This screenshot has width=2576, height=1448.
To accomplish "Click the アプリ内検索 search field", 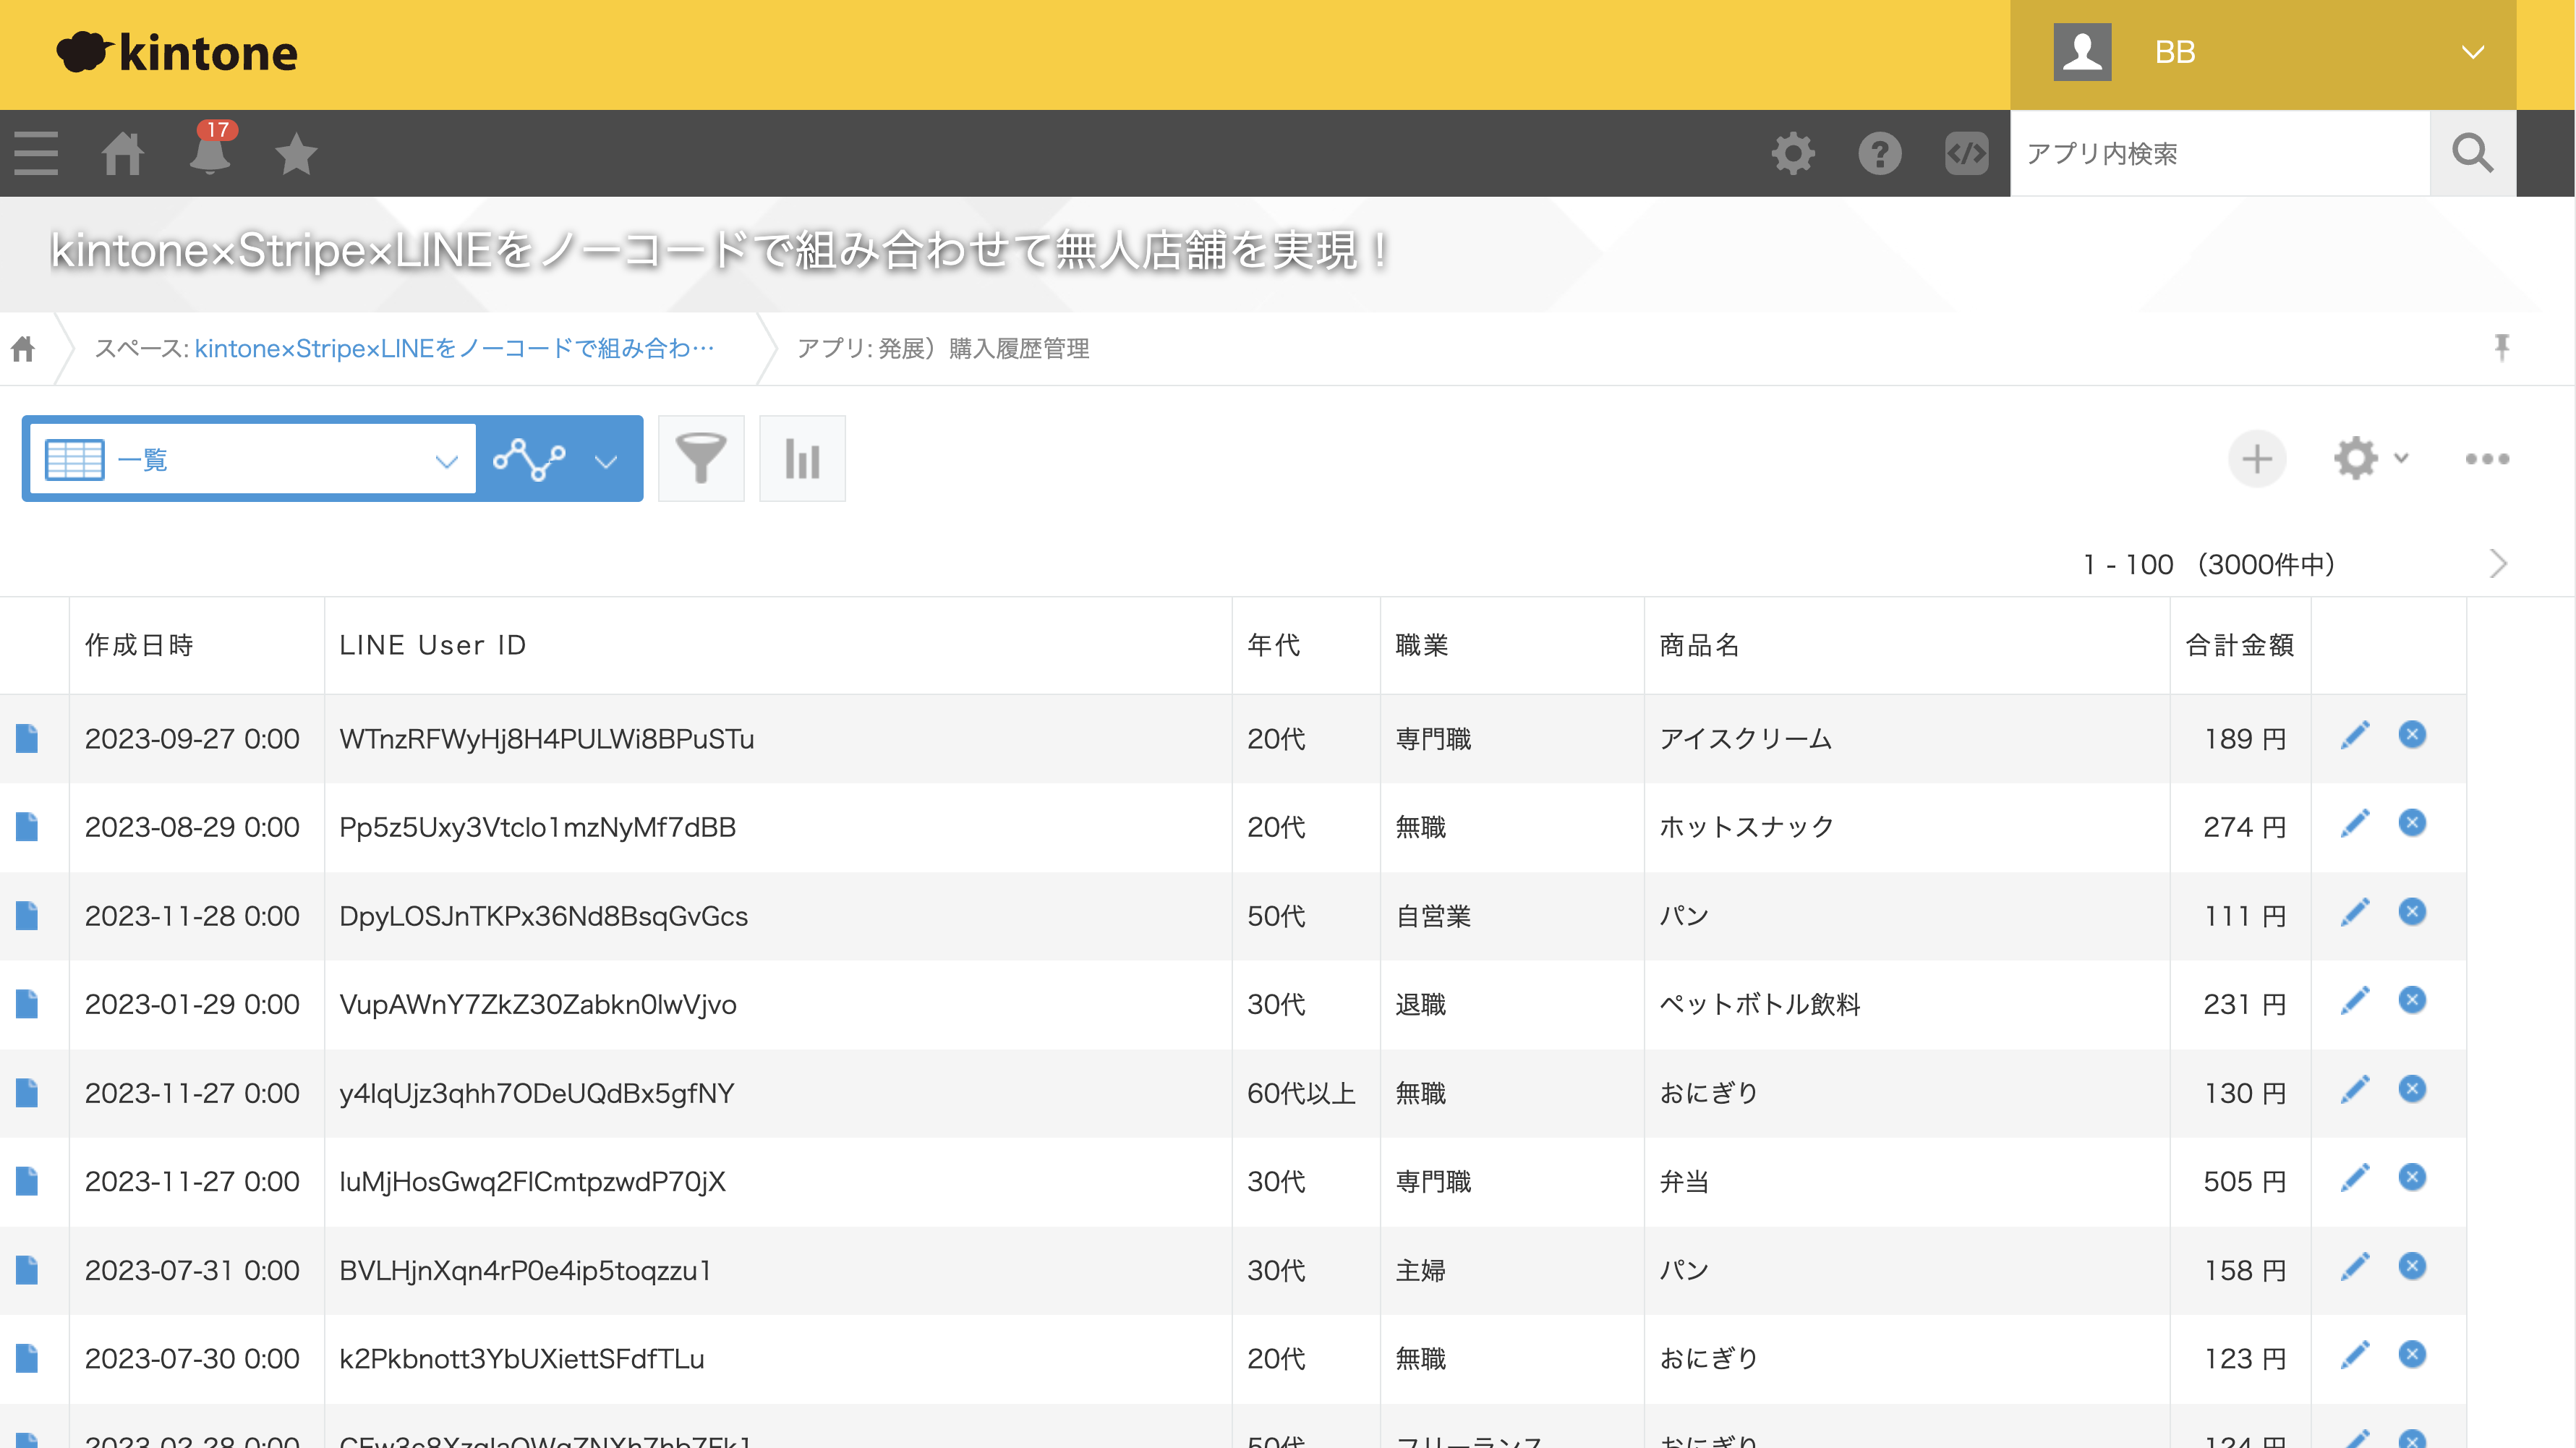I will point(2200,153).
